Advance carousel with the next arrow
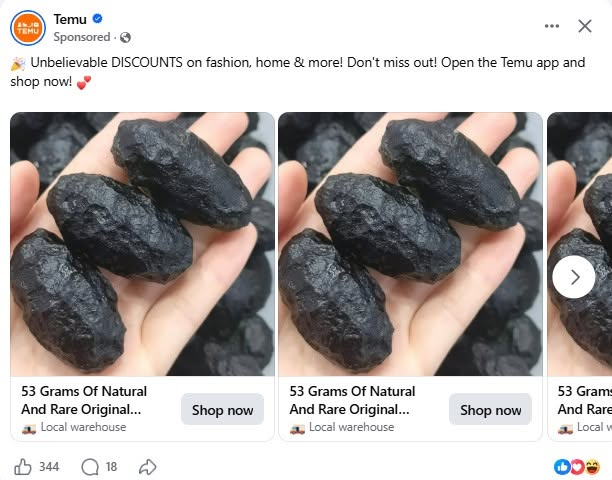 click(574, 277)
